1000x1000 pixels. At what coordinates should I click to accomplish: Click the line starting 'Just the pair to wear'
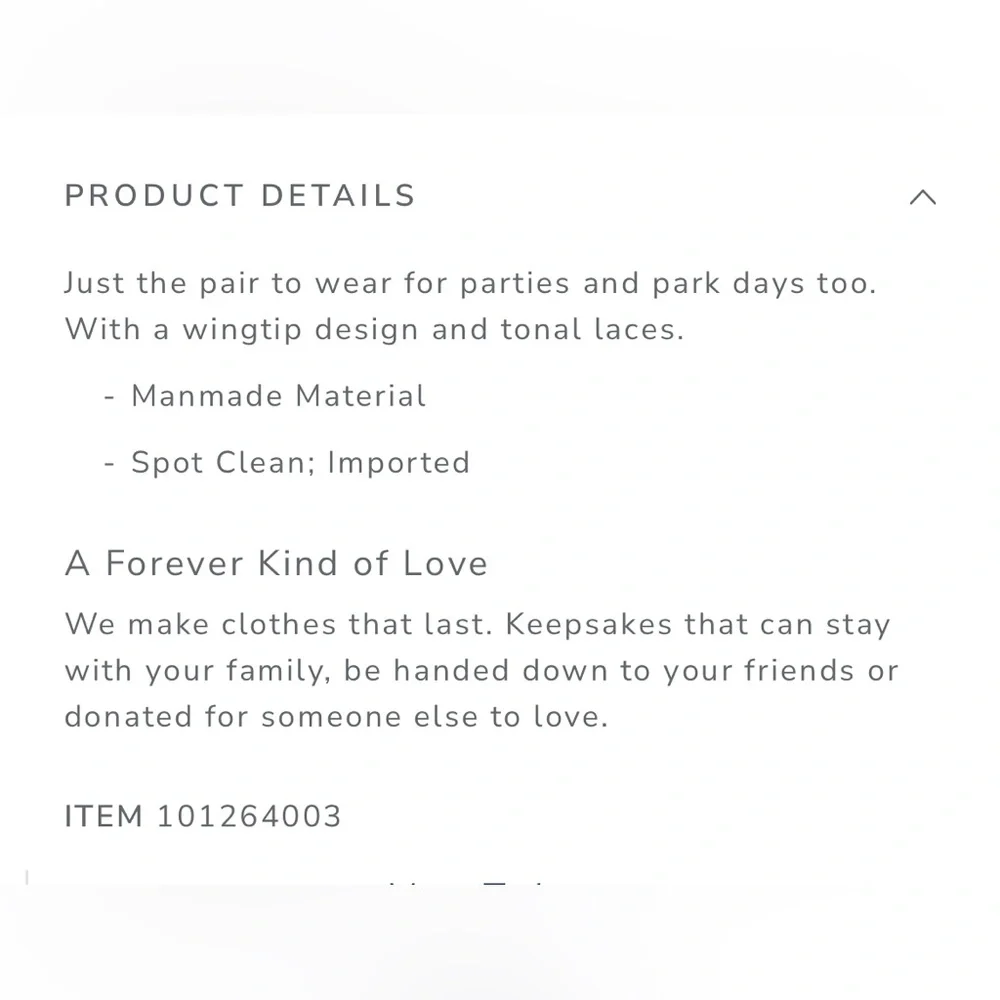pyautogui.click(x=471, y=284)
